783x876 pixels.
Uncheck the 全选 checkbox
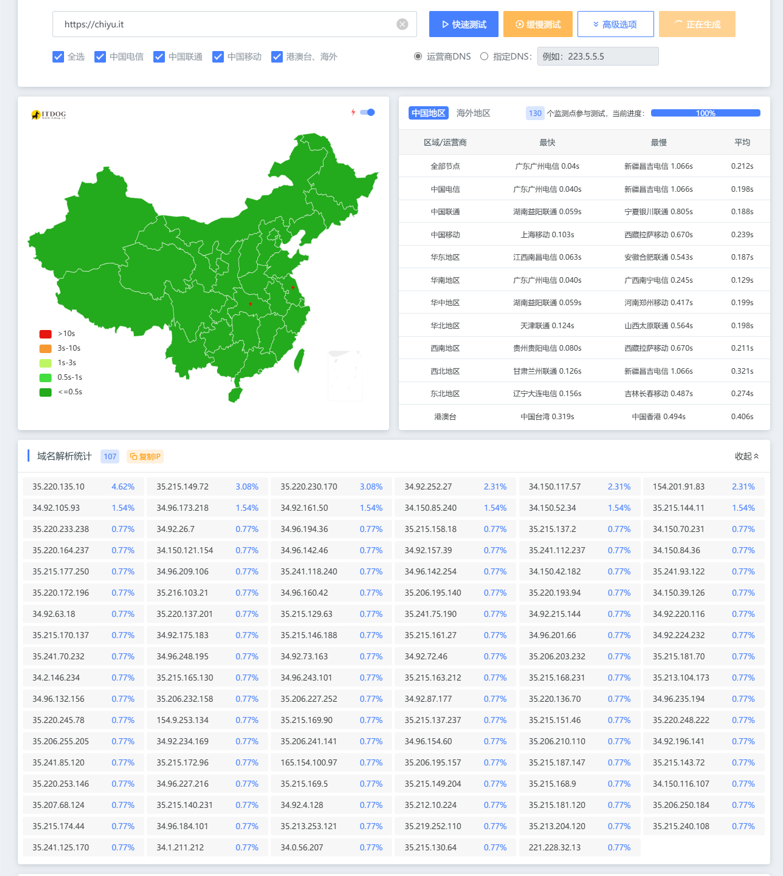click(x=58, y=56)
